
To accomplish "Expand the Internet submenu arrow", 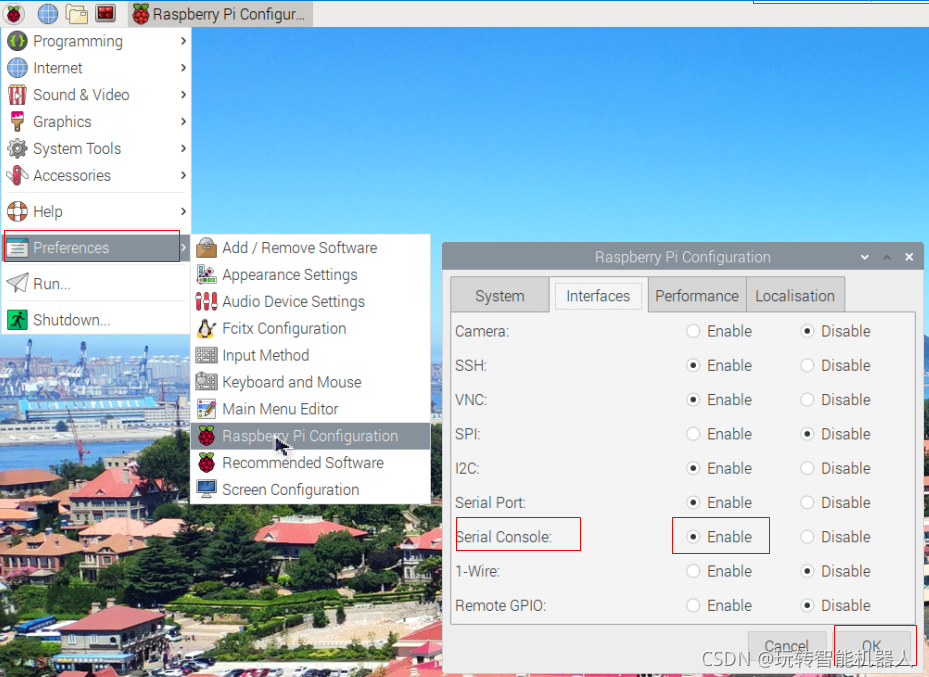I will (183, 68).
